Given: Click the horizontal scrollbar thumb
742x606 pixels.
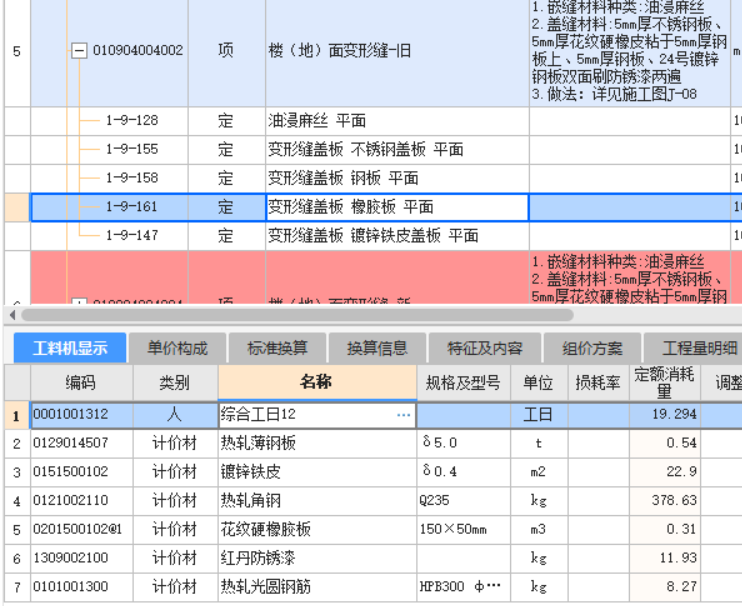Looking at the screenshot, I should pos(298,315).
